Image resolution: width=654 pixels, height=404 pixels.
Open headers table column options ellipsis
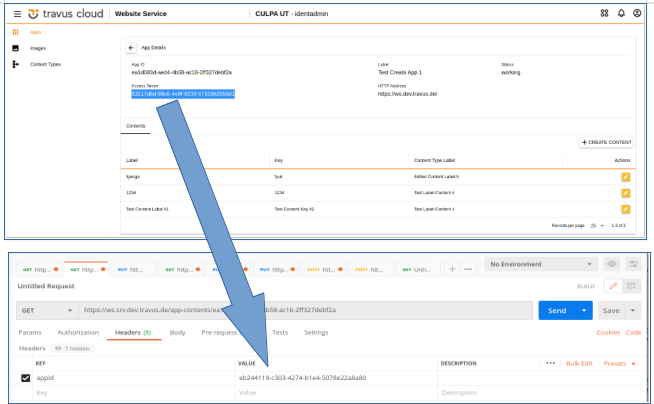pyautogui.click(x=550, y=363)
